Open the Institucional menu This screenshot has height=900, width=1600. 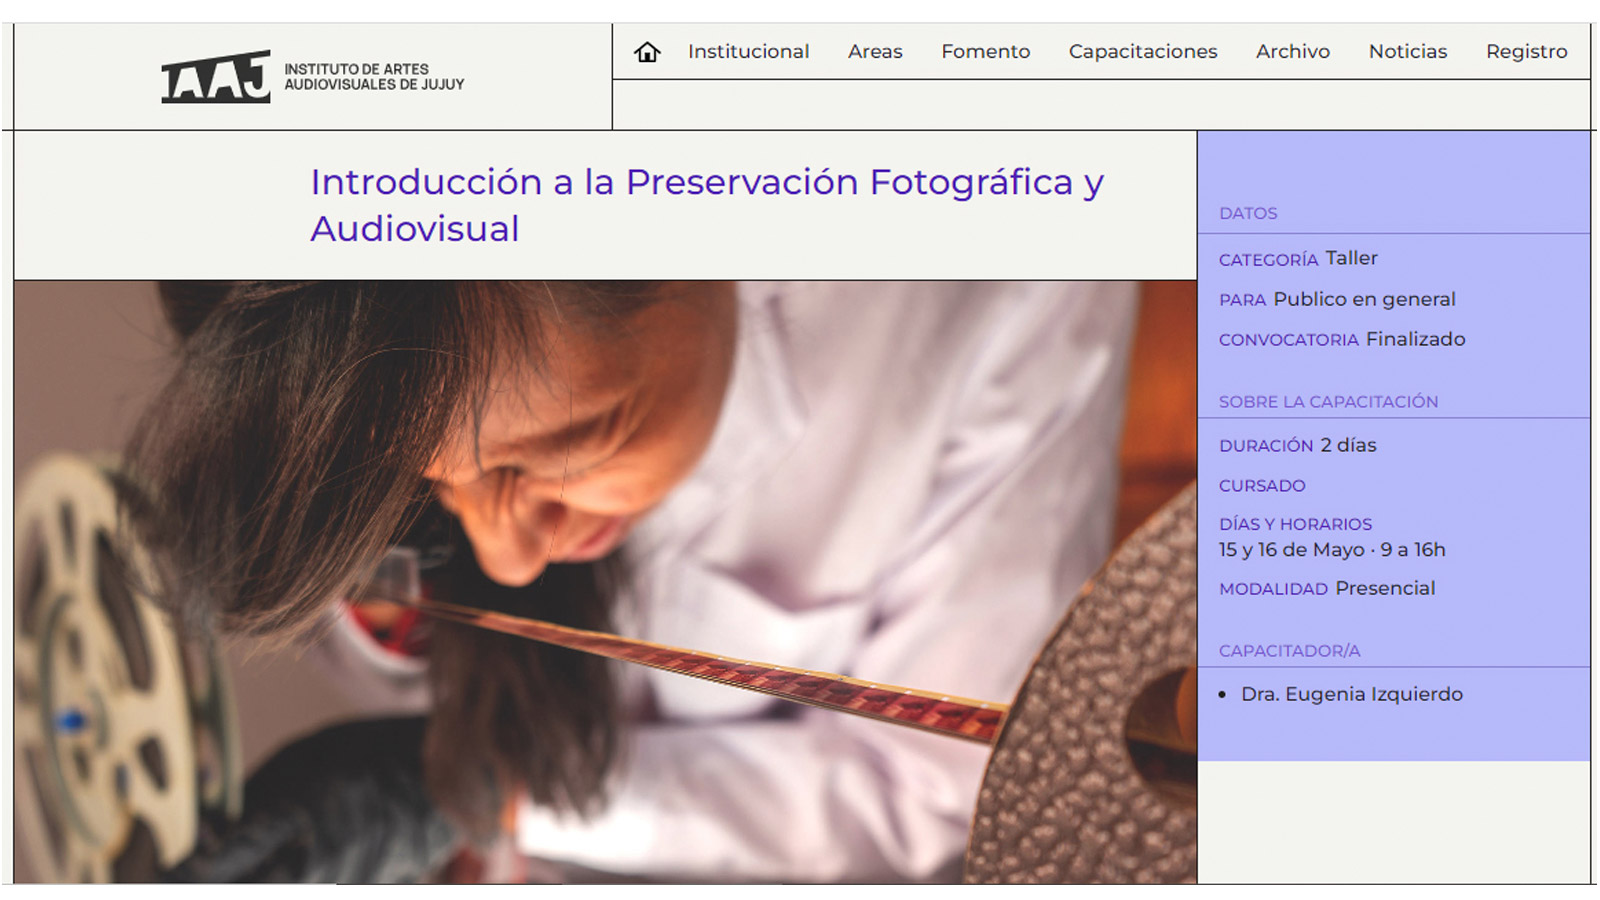point(748,52)
